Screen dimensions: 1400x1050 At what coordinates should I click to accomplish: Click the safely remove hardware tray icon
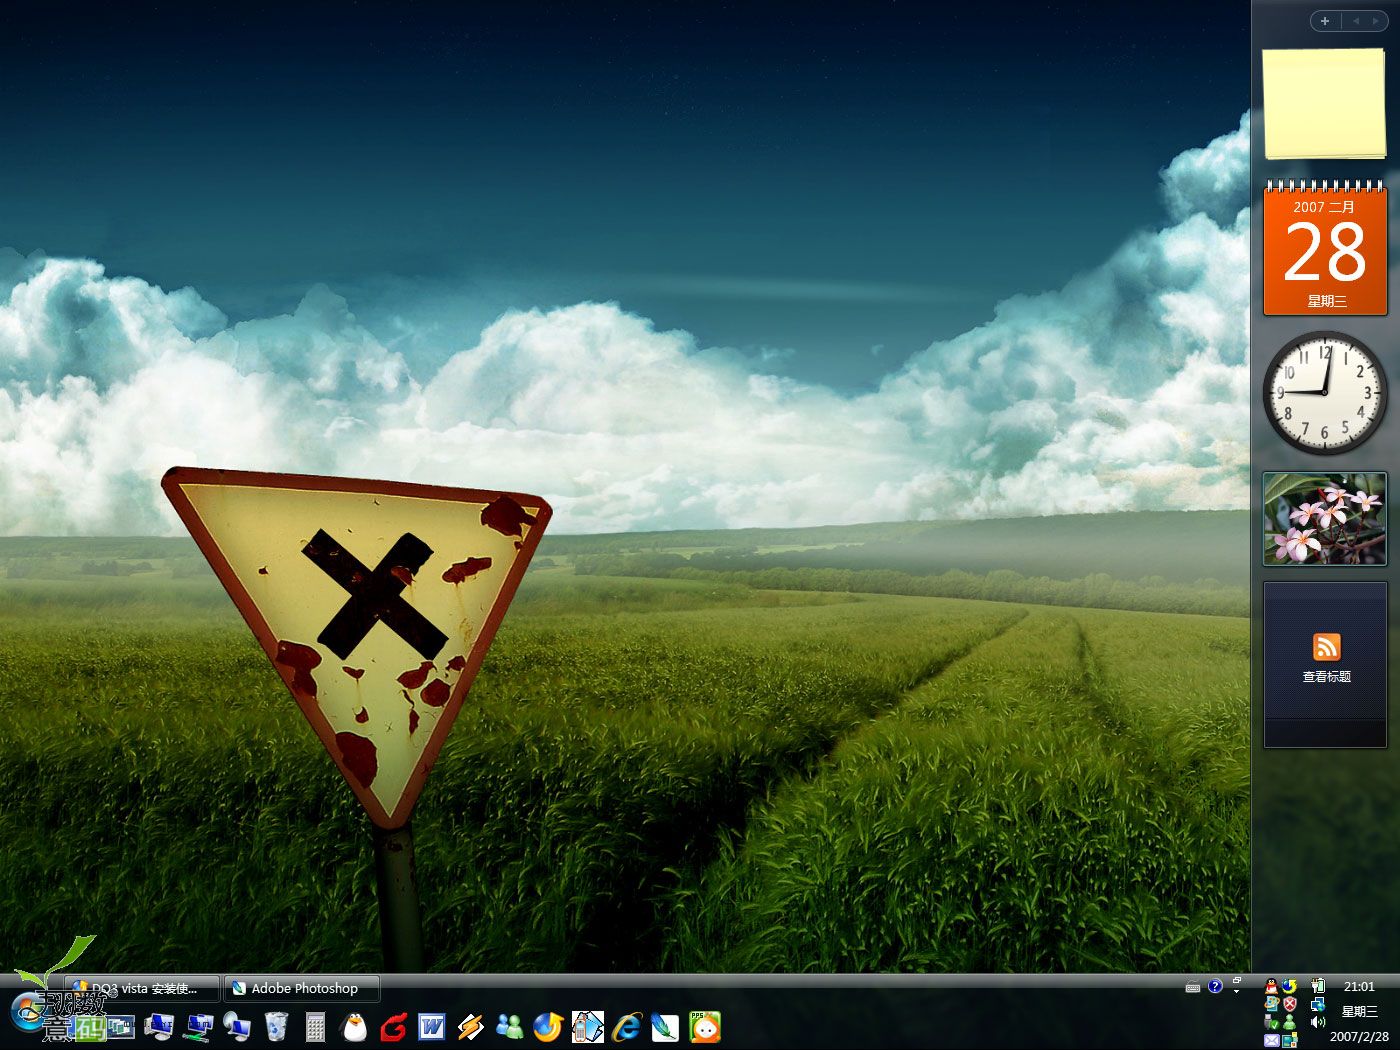click(x=1272, y=1023)
